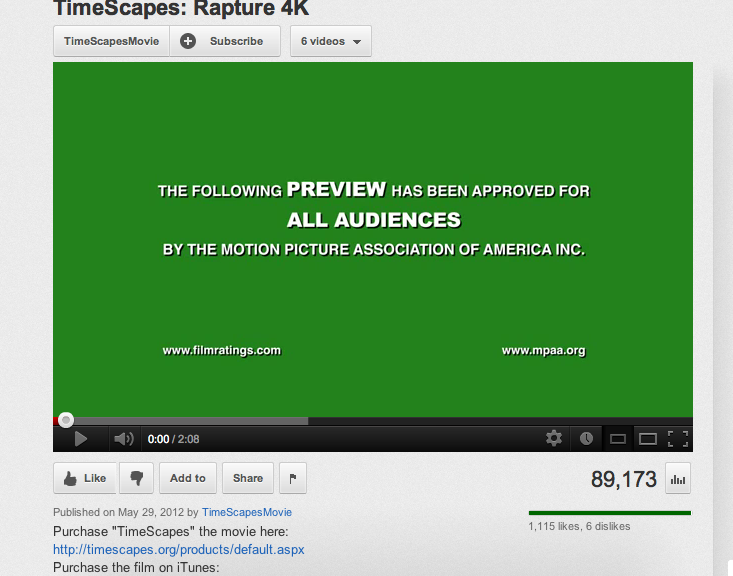Click the 89,173 view count
Screen dimensions: 733x576
624,479
